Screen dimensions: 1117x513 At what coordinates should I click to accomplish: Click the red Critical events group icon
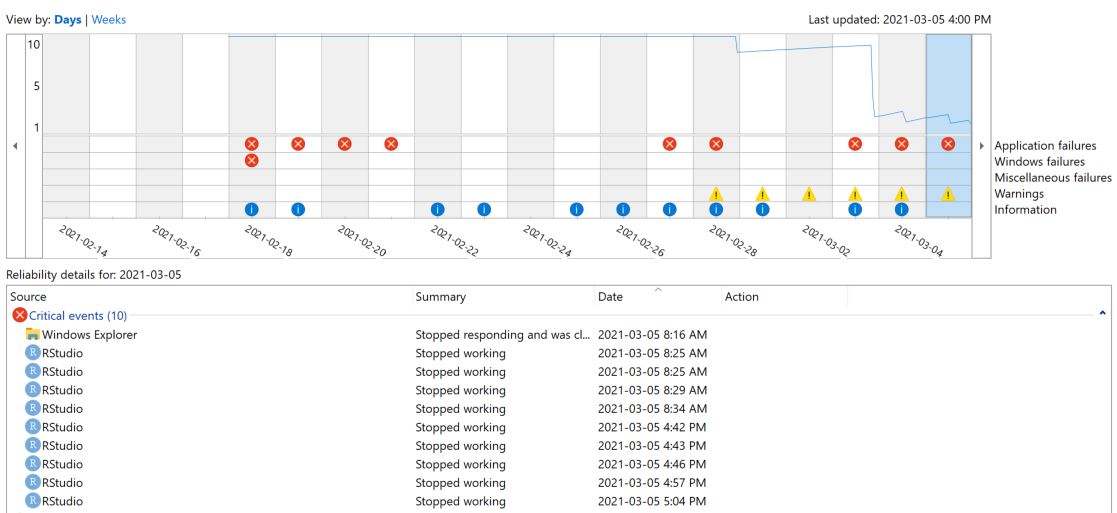pyautogui.click(x=20, y=315)
